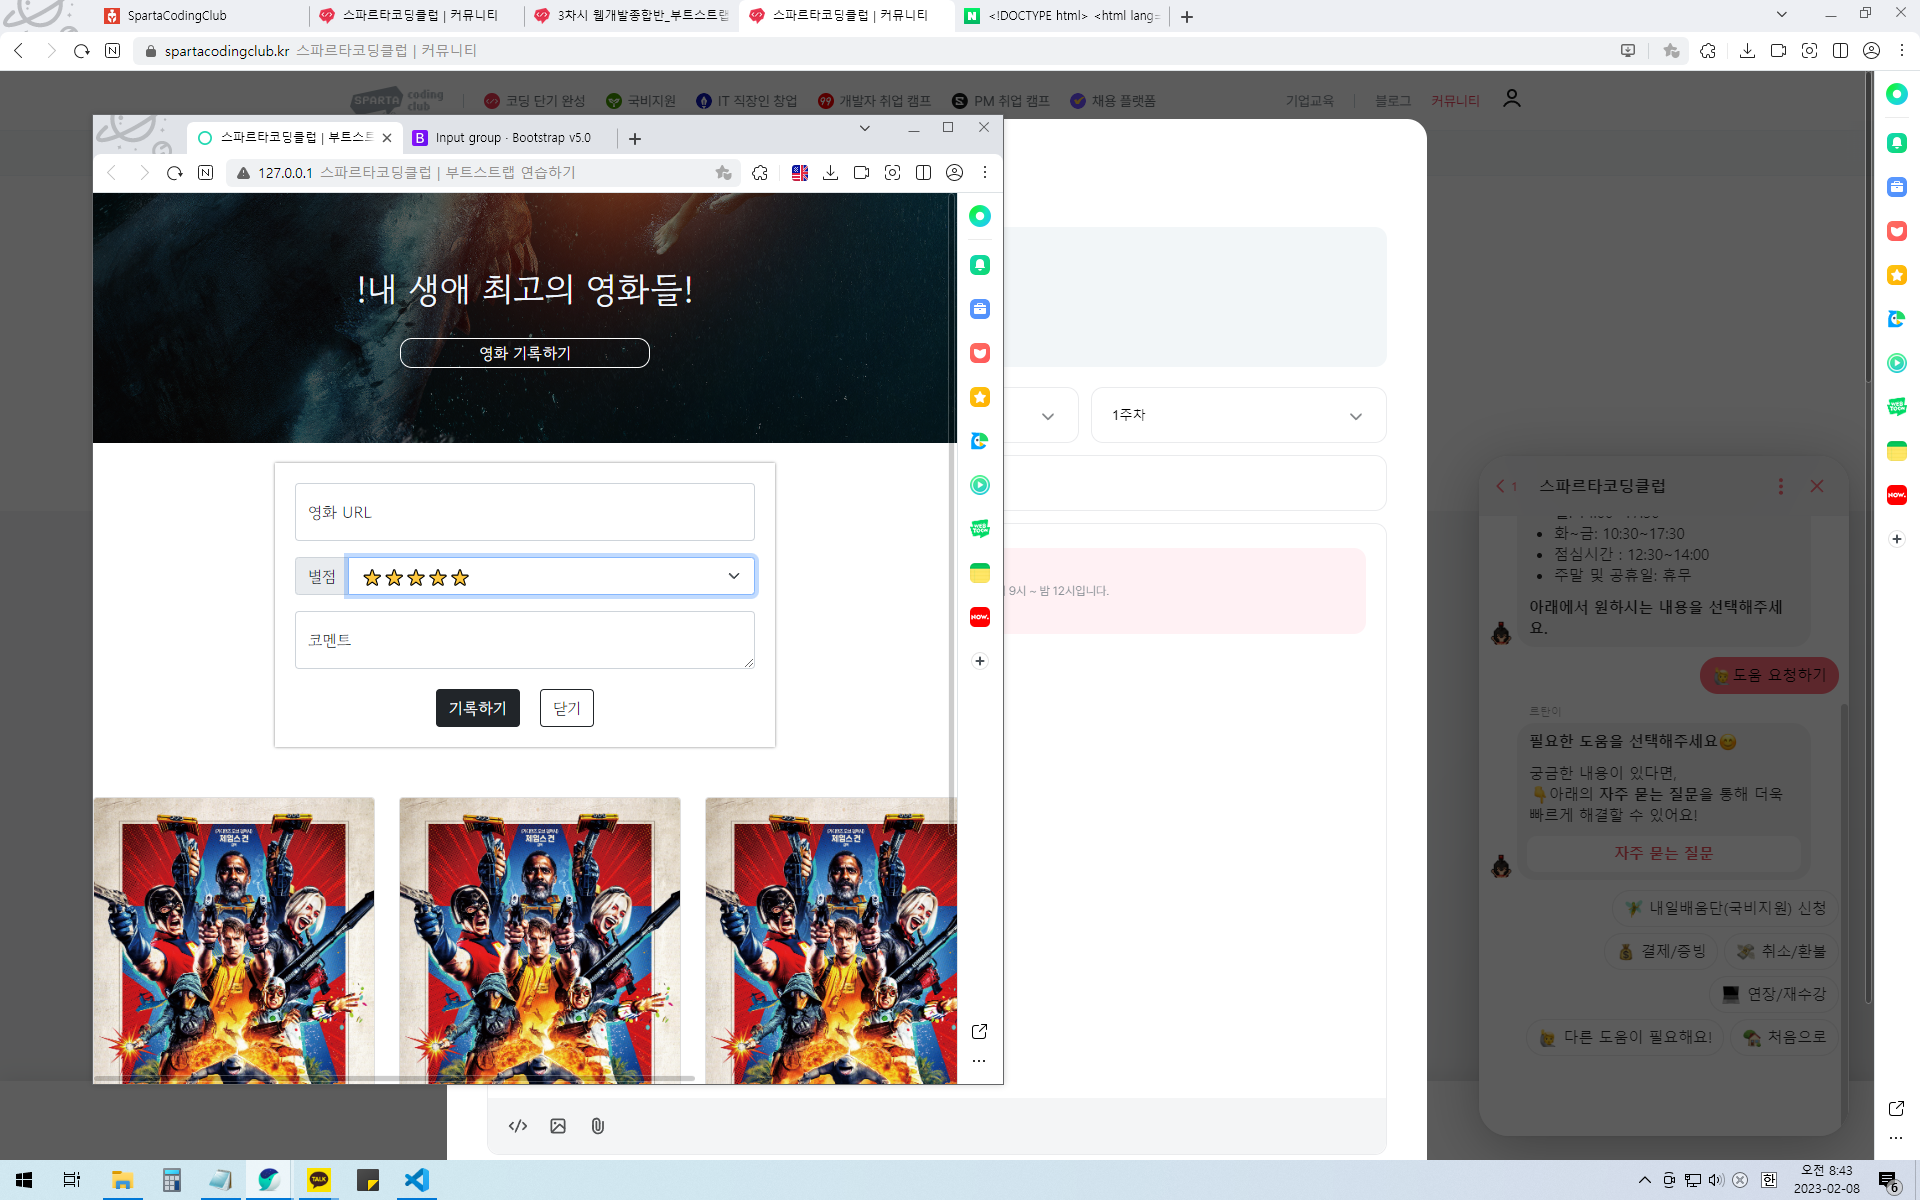Click the 영화 기록하기 button
The image size is (1920, 1200).
pos(525,353)
